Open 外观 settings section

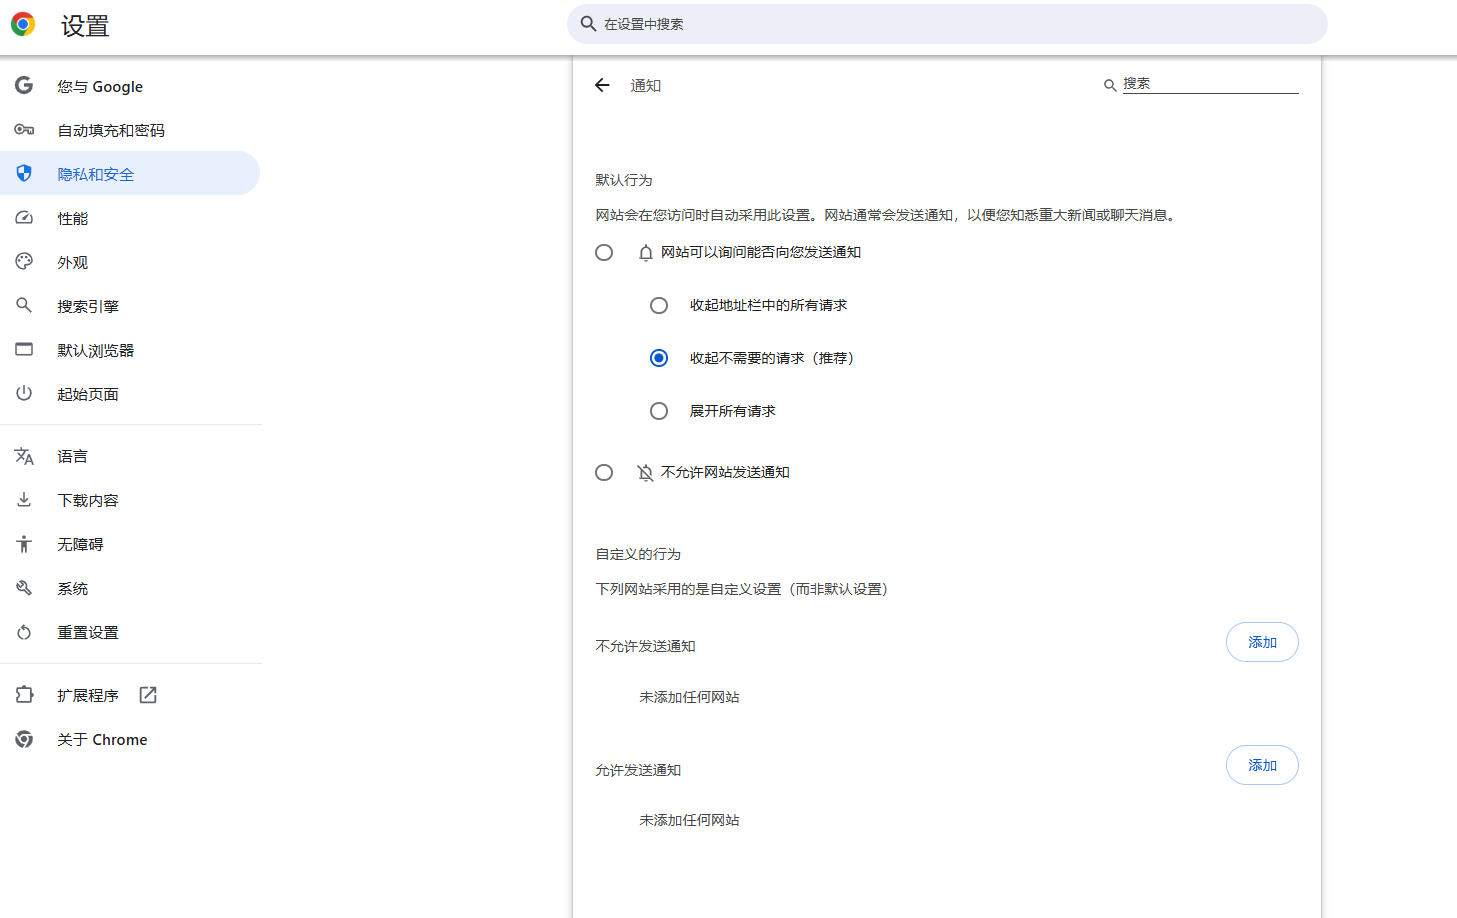pyautogui.click(x=130, y=262)
